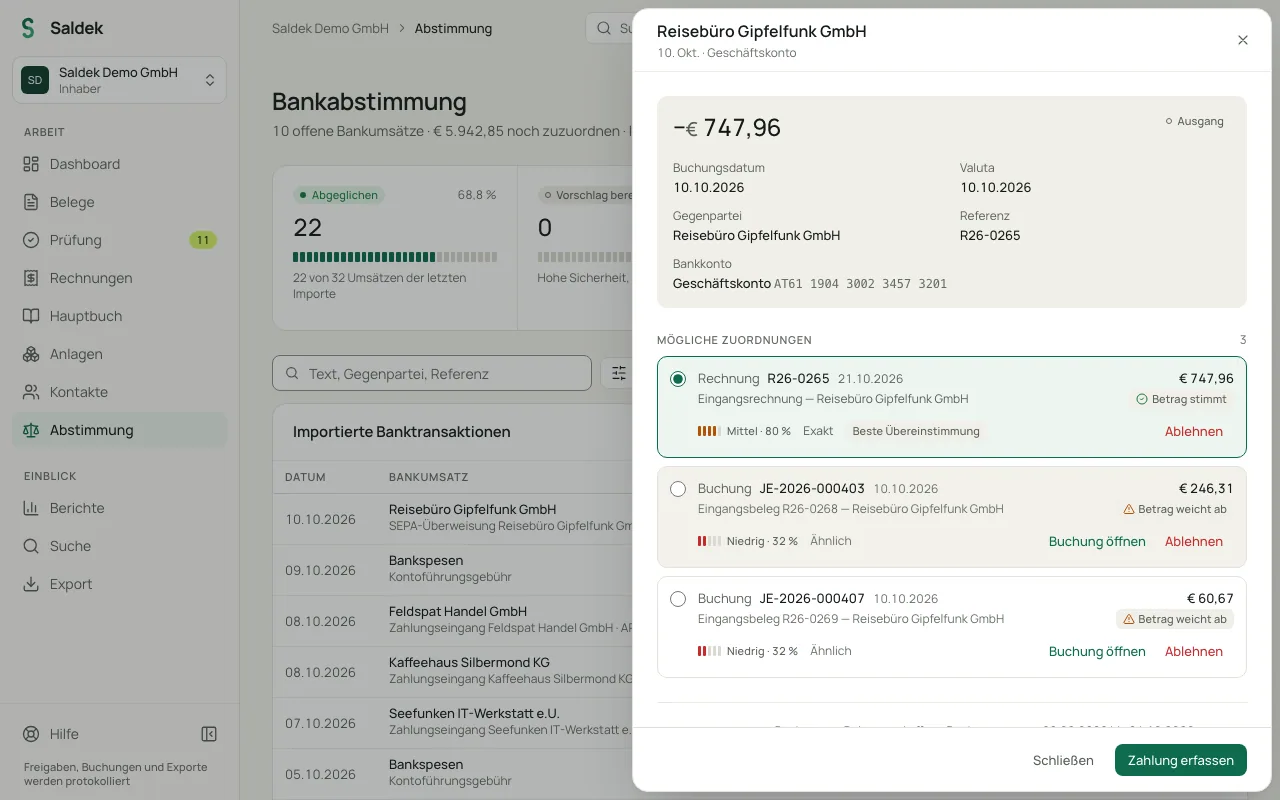Click the Schließen button
1280x800 pixels.
tap(1063, 760)
